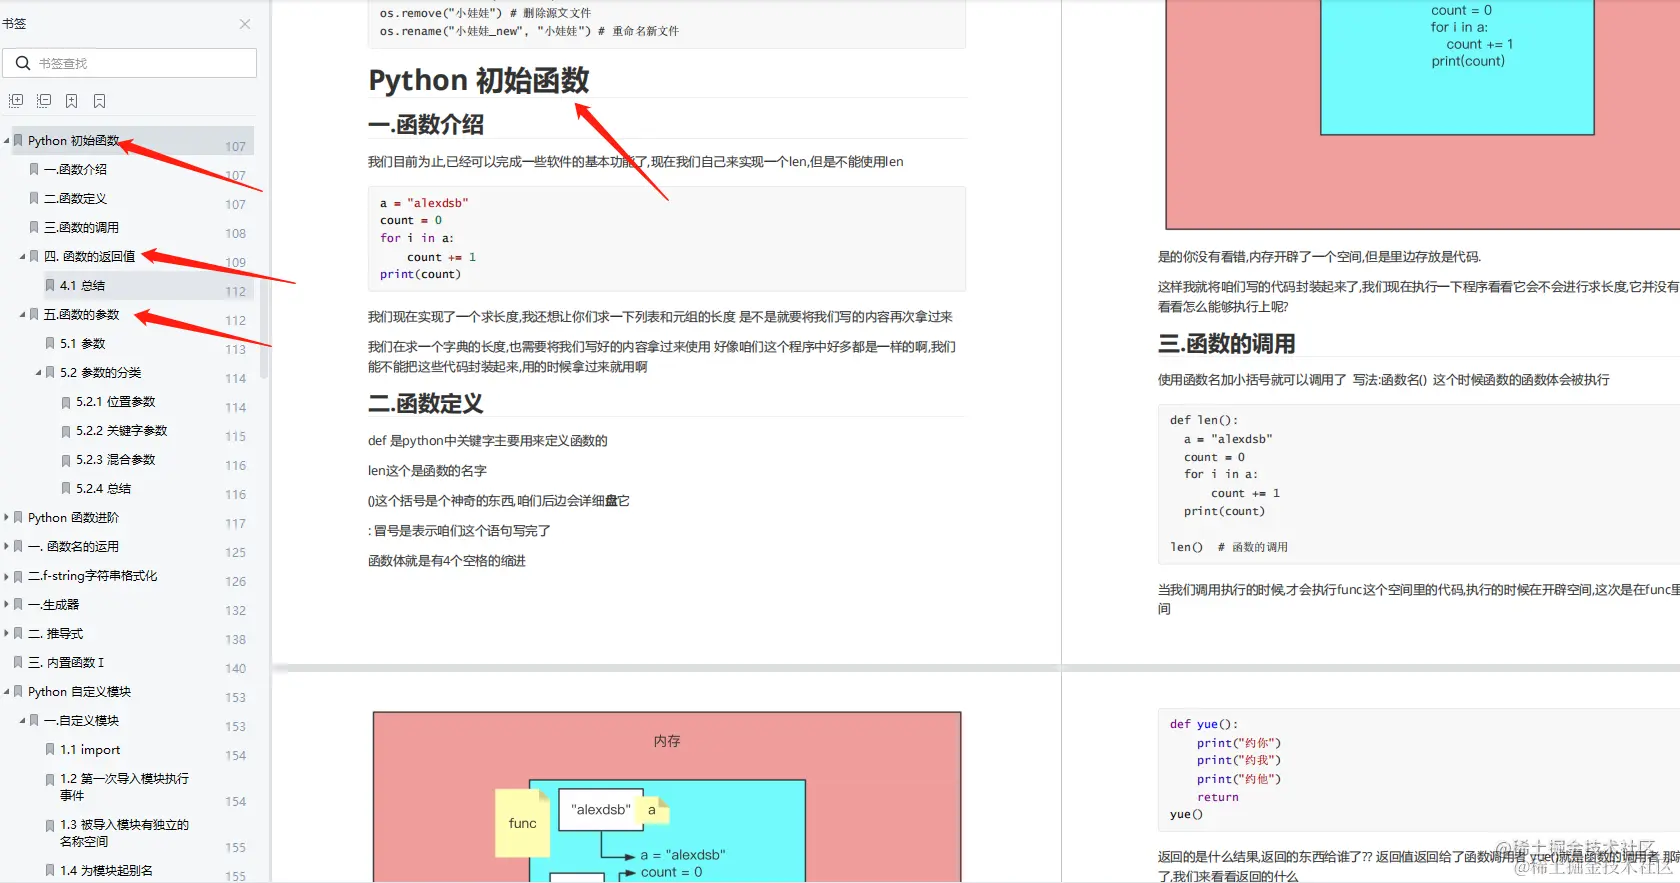Go to '1.3 被导入模块有独立的名称空间' bookmark

(124, 833)
